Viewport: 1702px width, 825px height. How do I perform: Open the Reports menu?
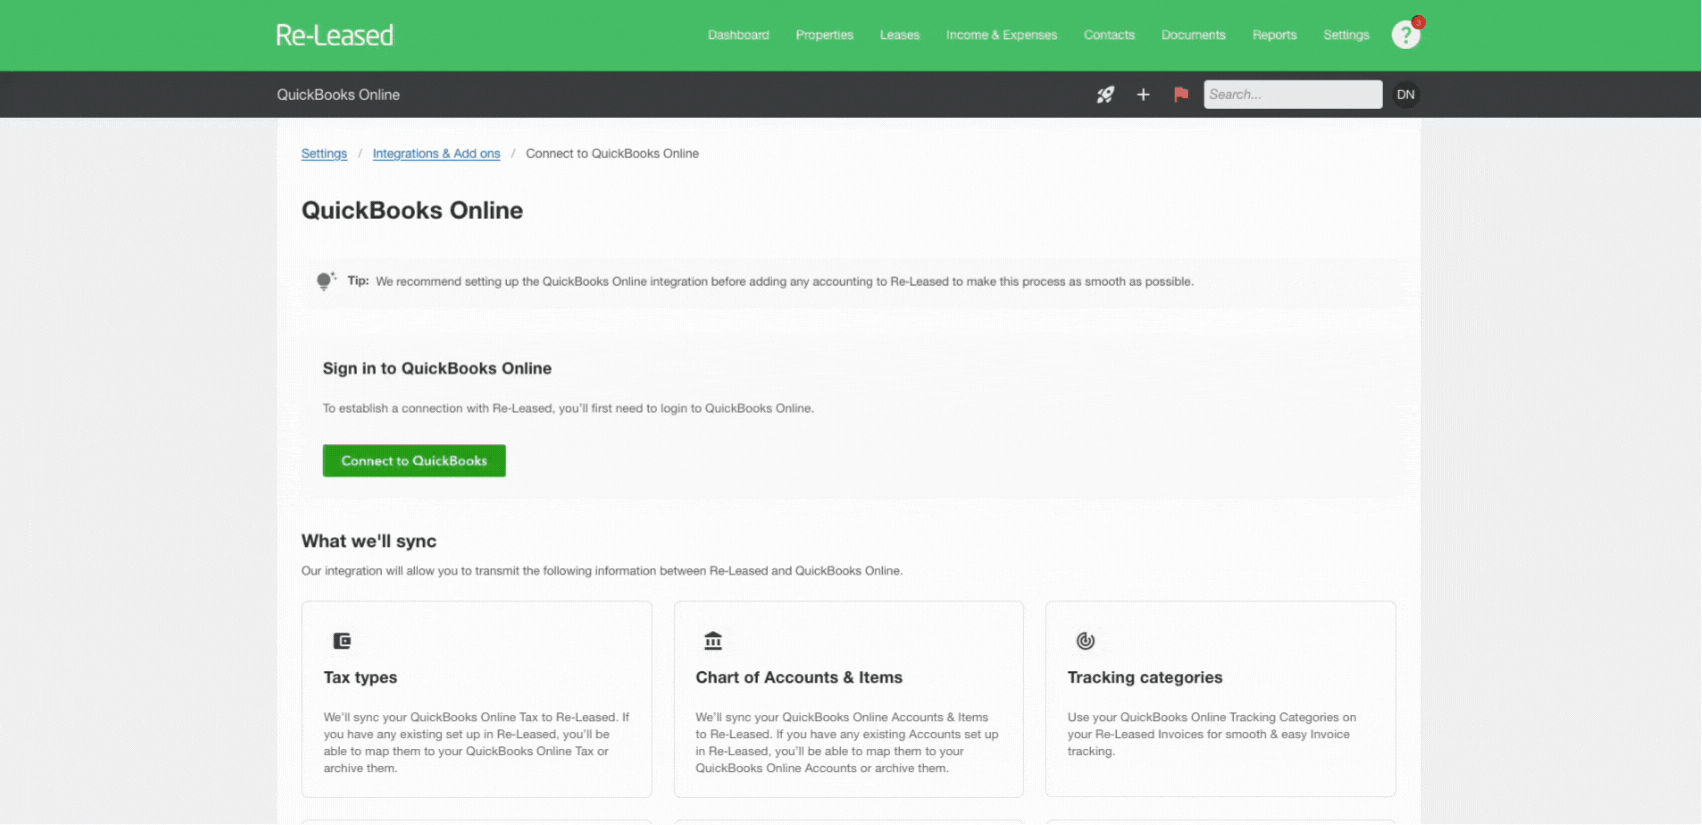pos(1274,35)
